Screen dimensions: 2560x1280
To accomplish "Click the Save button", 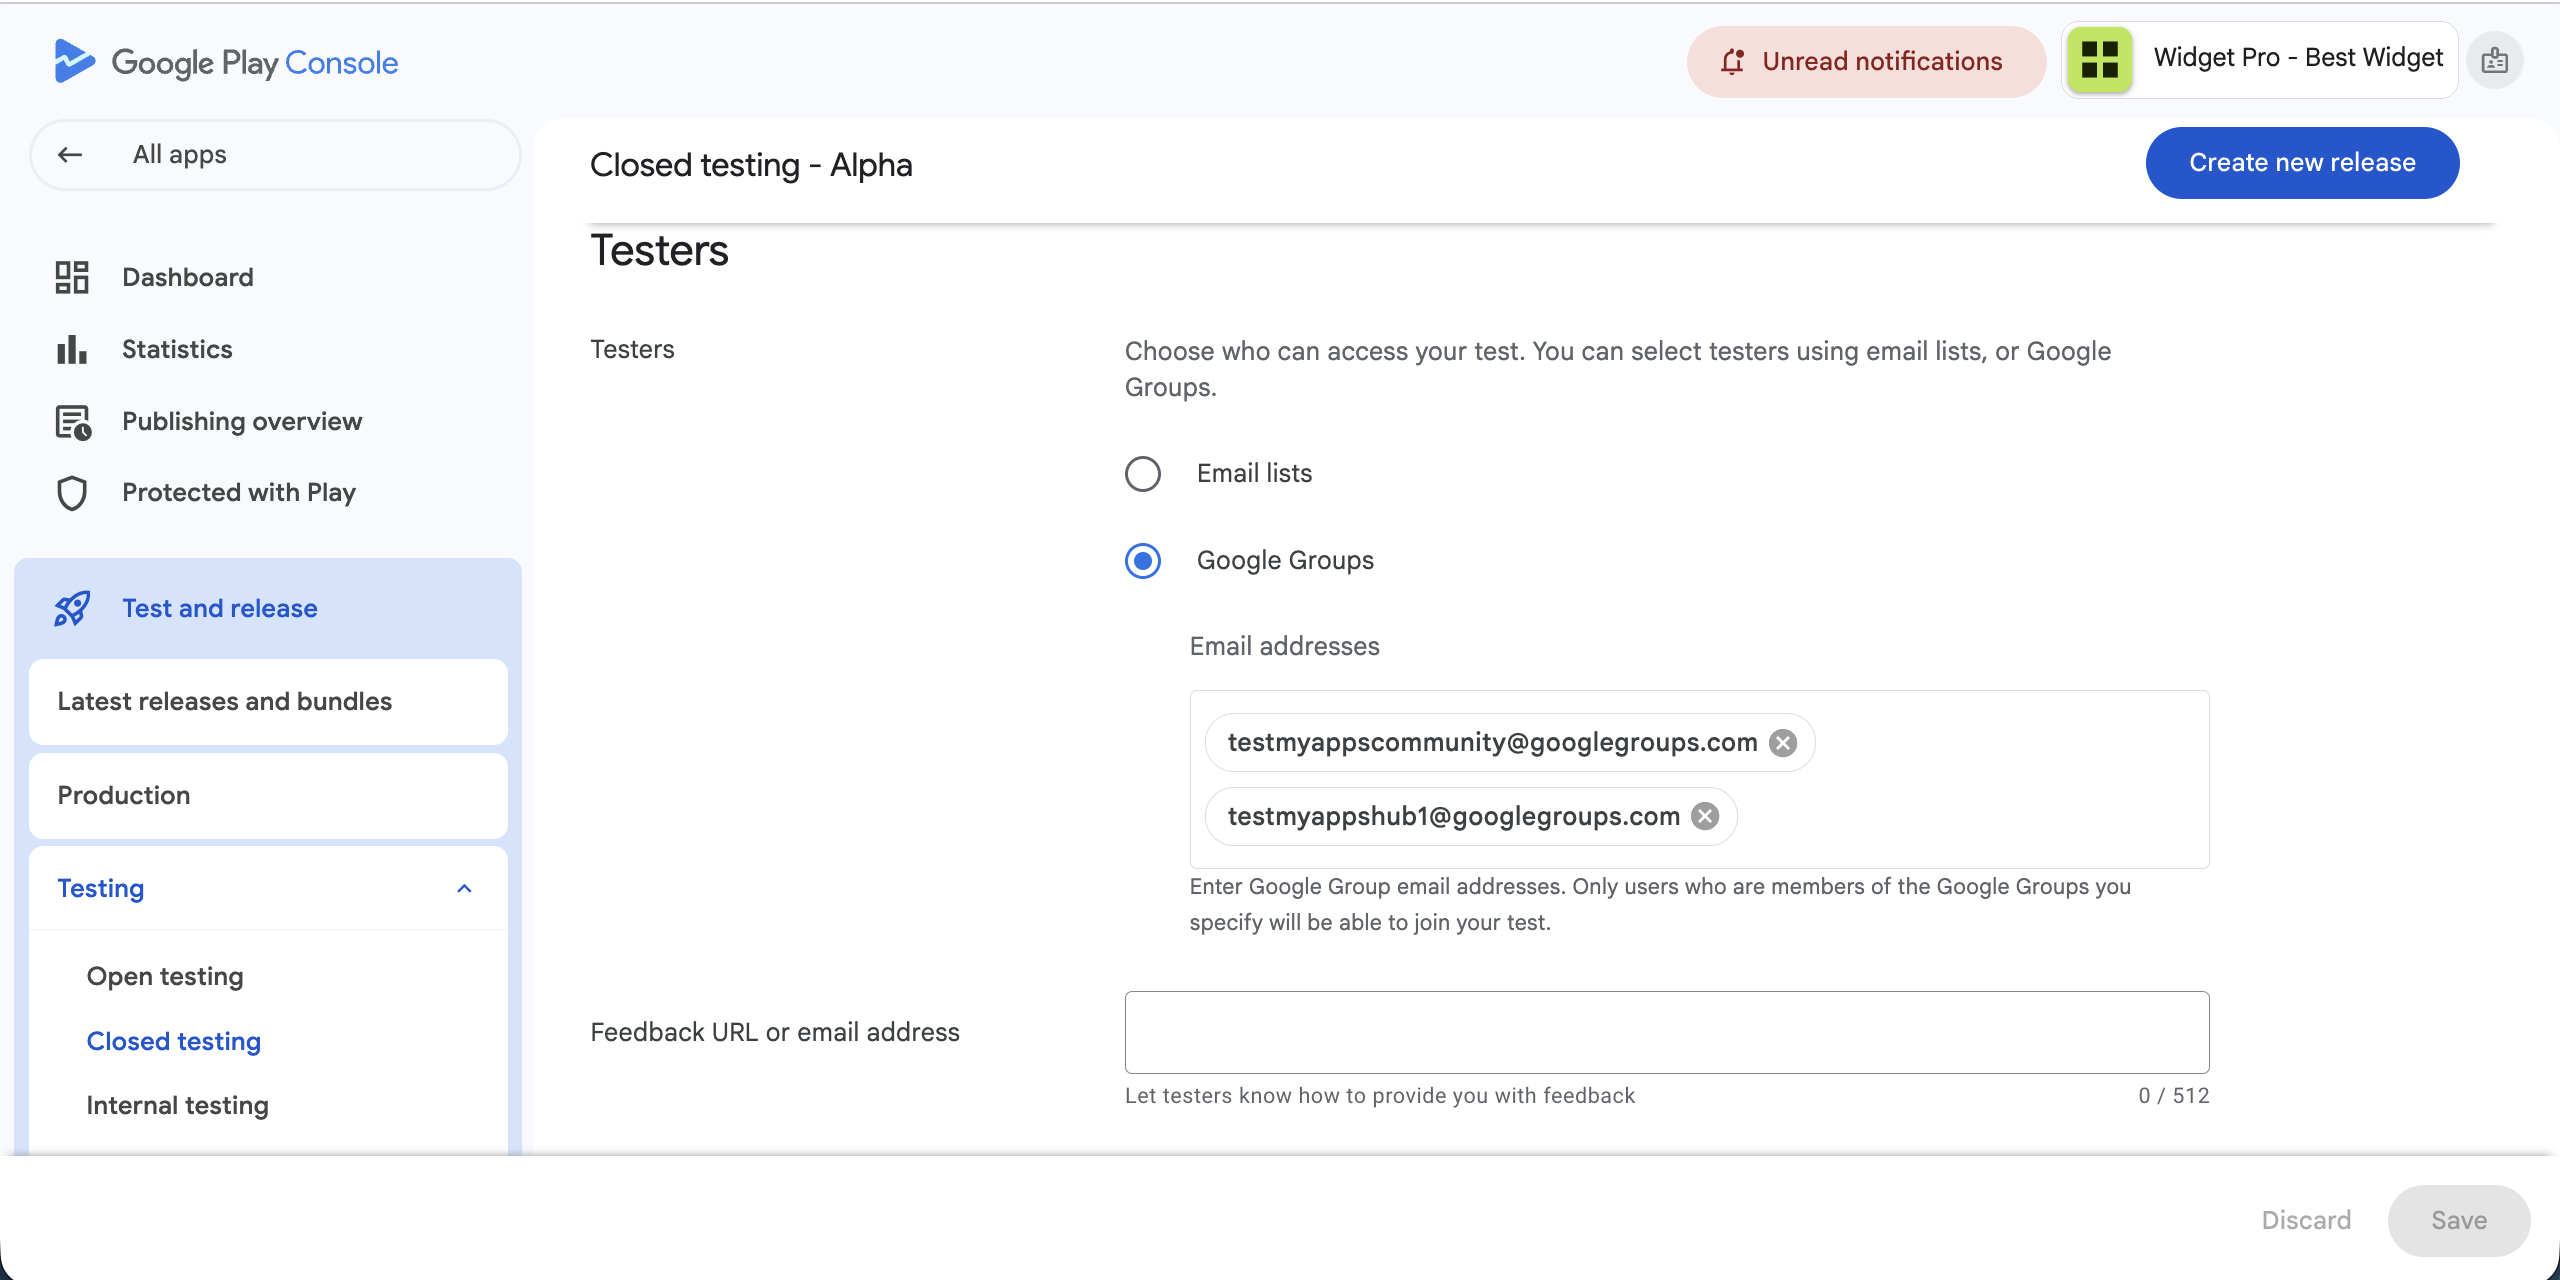I will [x=2459, y=1220].
